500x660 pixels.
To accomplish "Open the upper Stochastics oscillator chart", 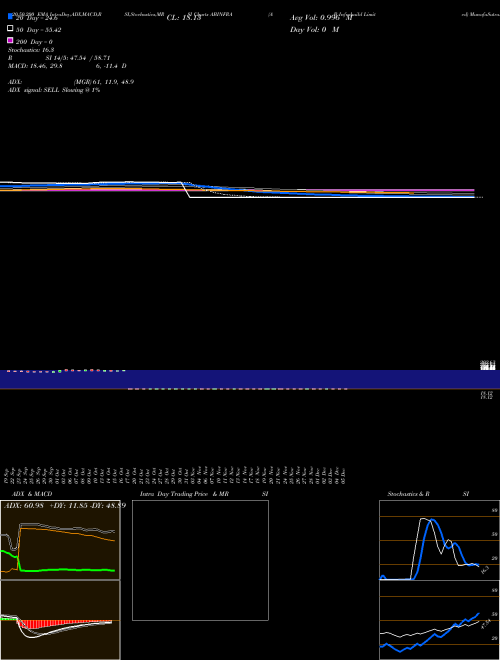I will click(439, 540).
